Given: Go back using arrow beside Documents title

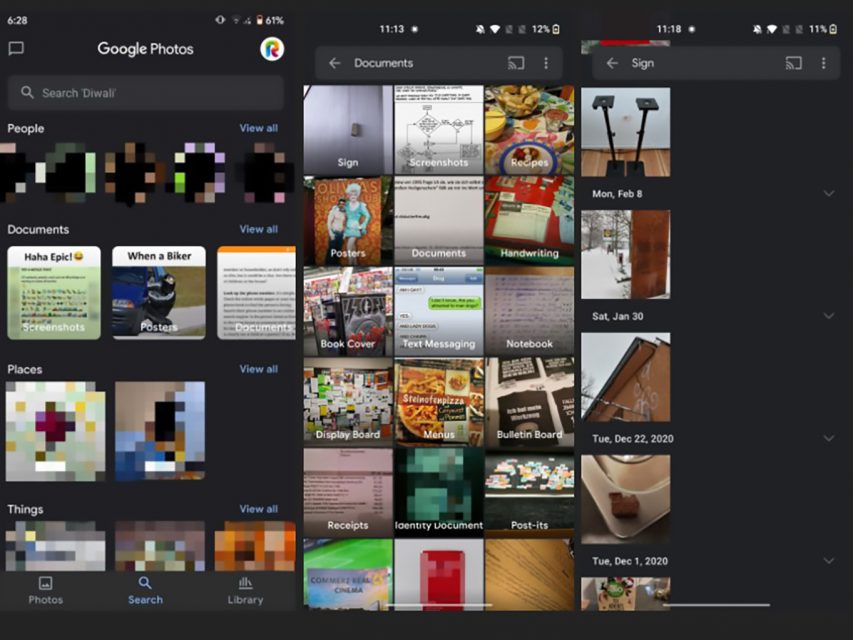Looking at the screenshot, I should coord(334,63).
